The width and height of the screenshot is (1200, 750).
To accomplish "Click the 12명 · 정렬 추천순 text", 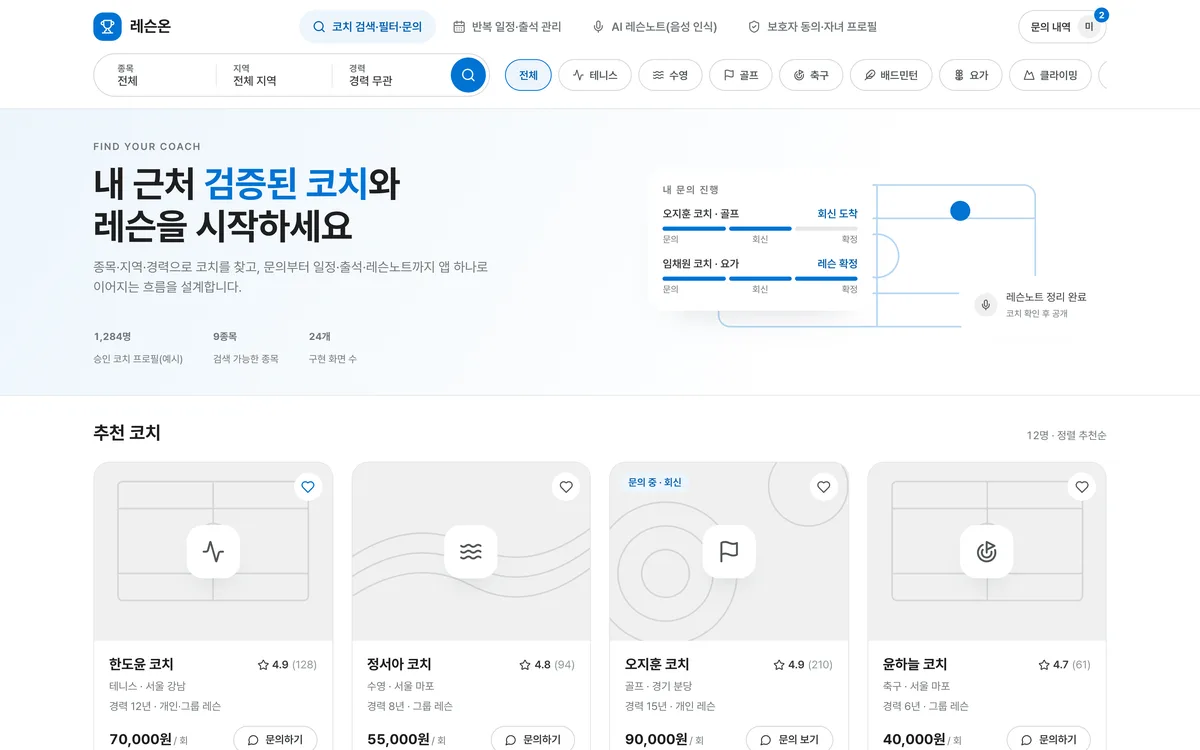I will (x=1066, y=436).
